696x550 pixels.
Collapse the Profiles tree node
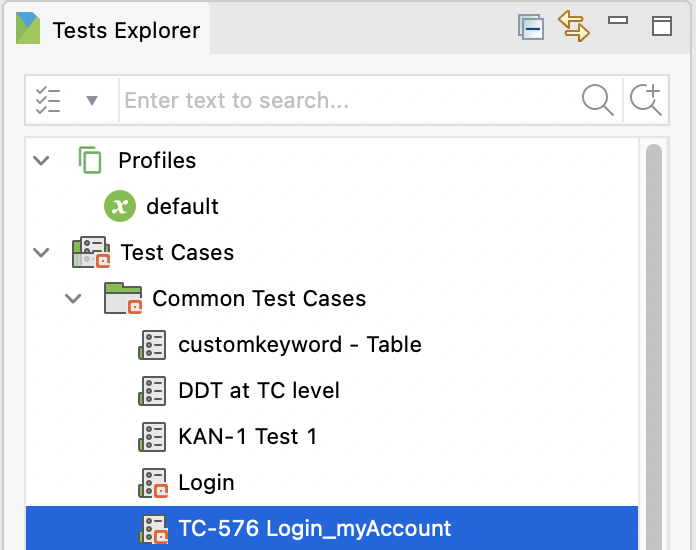[42, 160]
